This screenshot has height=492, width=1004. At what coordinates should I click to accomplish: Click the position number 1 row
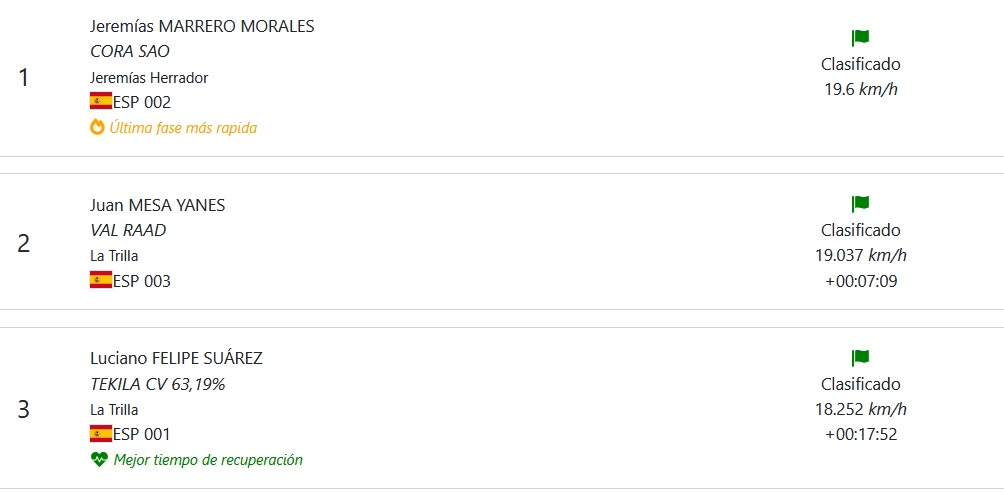[24, 77]
